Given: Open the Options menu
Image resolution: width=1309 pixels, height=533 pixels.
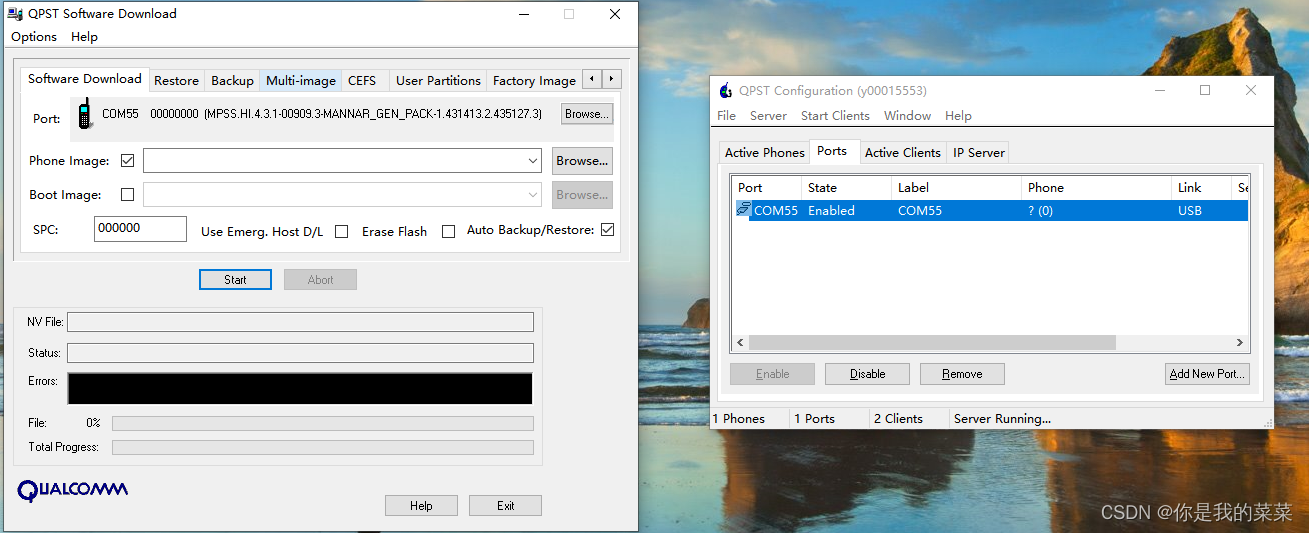Looking at the screenshot, I should coord(34,37).
